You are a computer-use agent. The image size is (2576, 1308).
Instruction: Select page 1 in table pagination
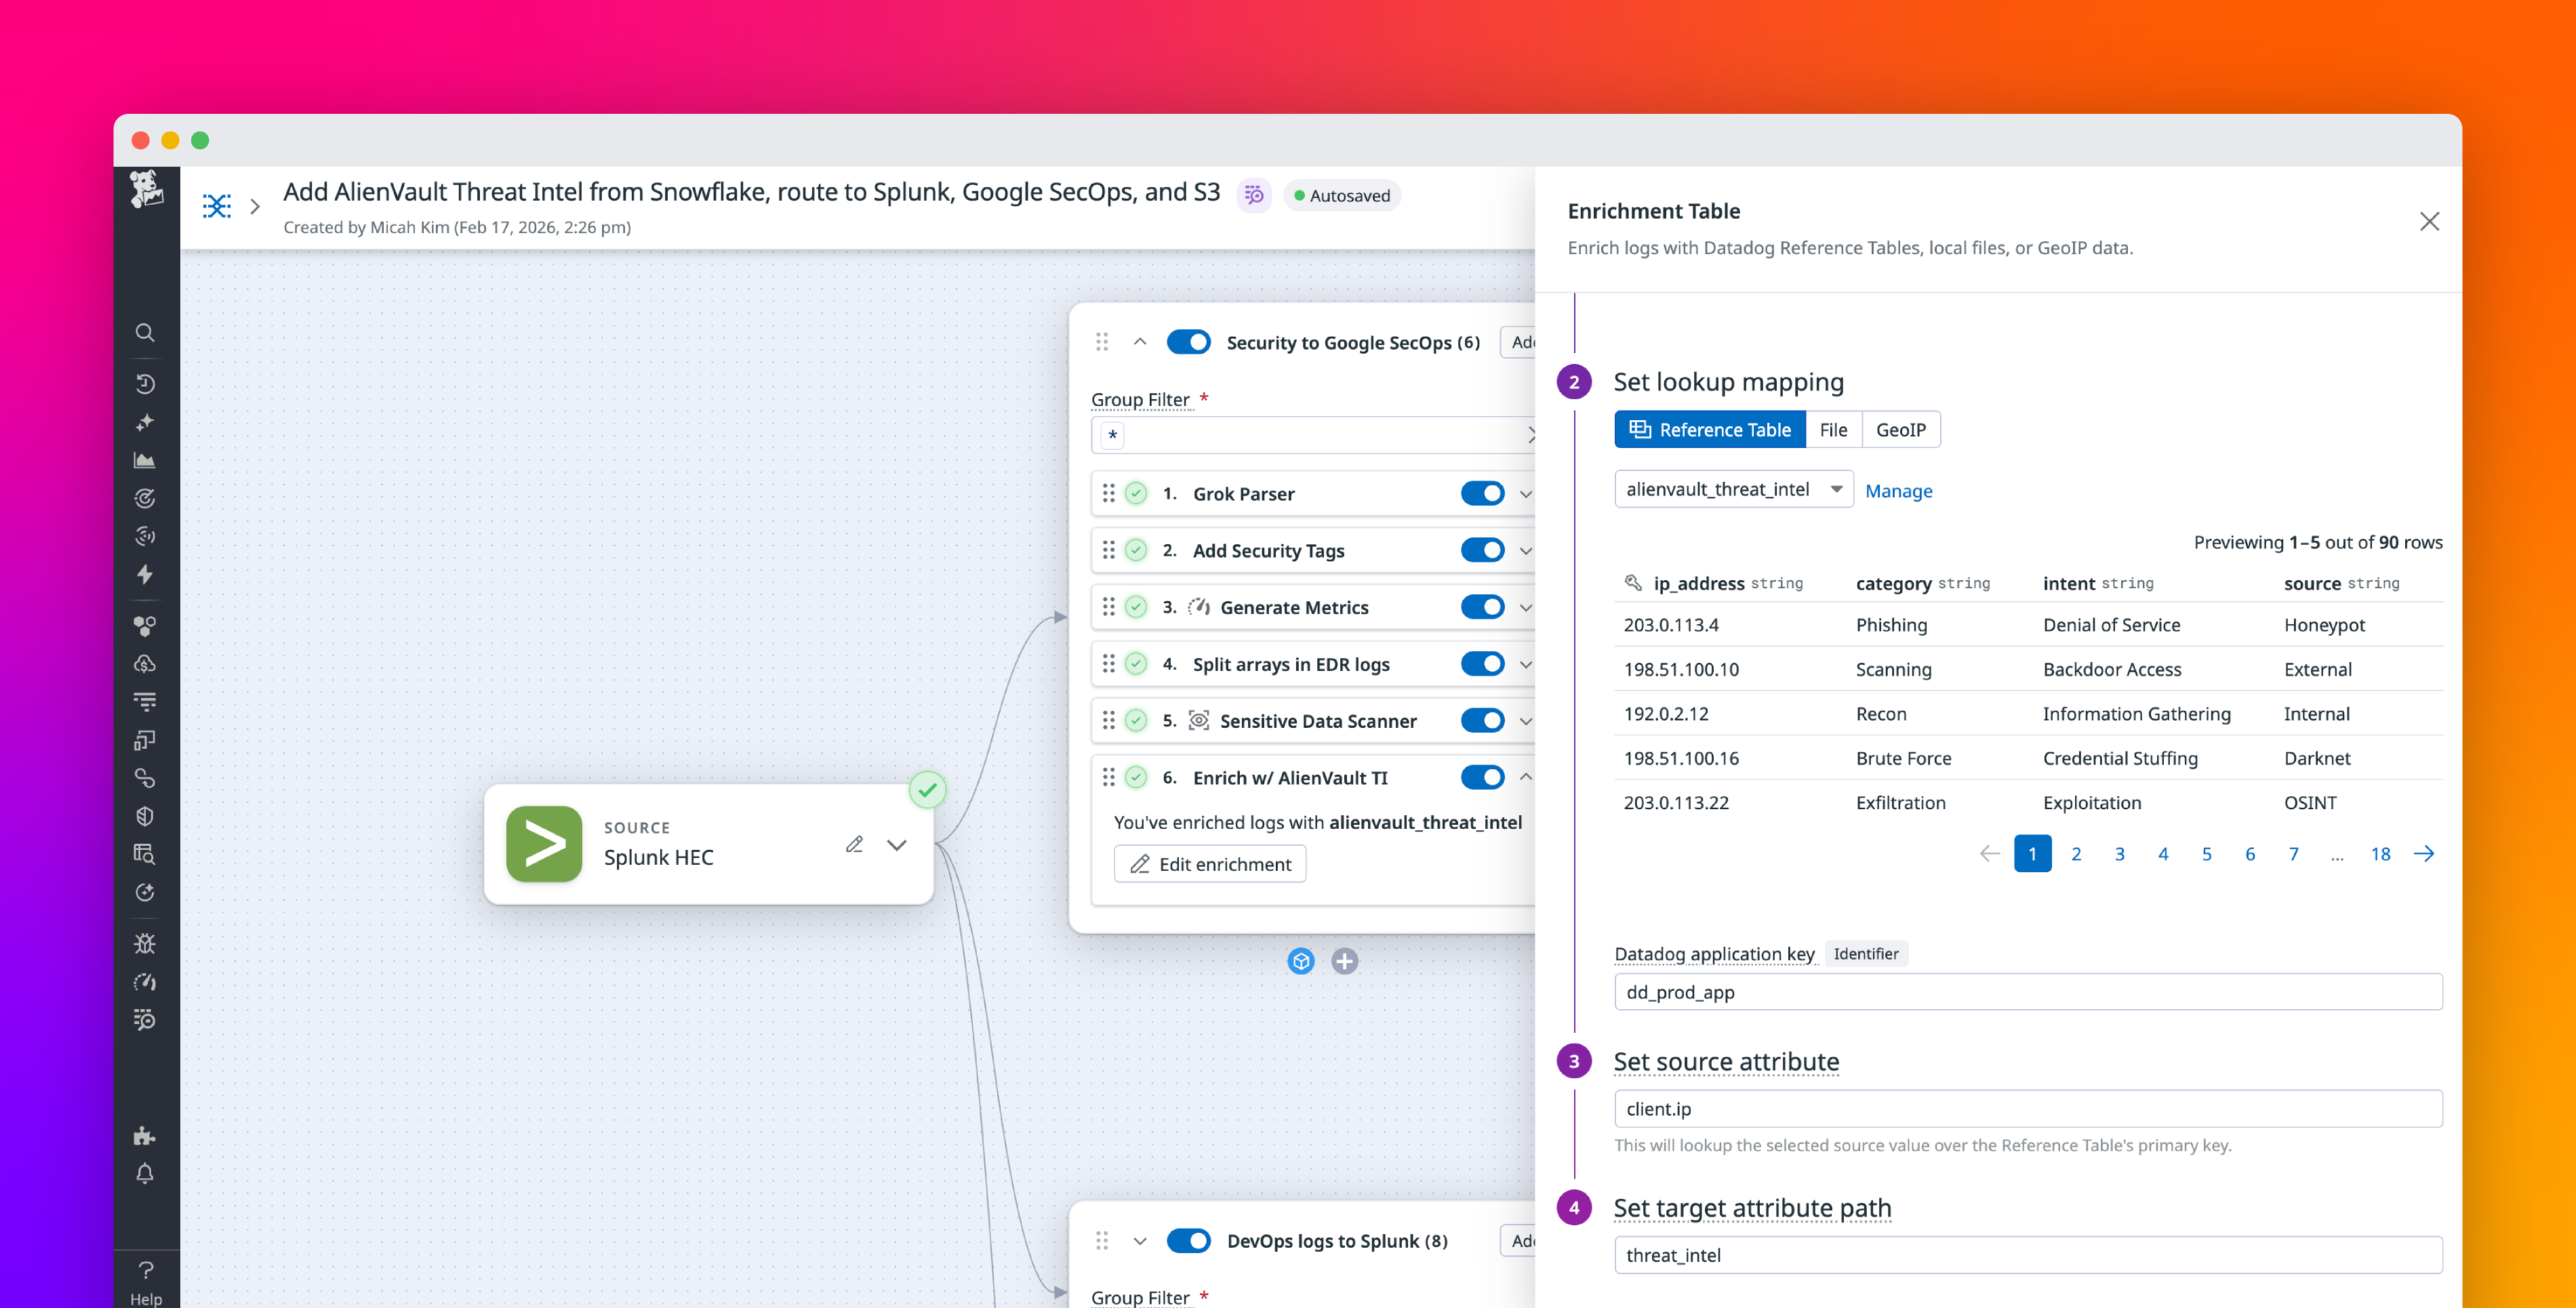click(x=2032, y=854)
